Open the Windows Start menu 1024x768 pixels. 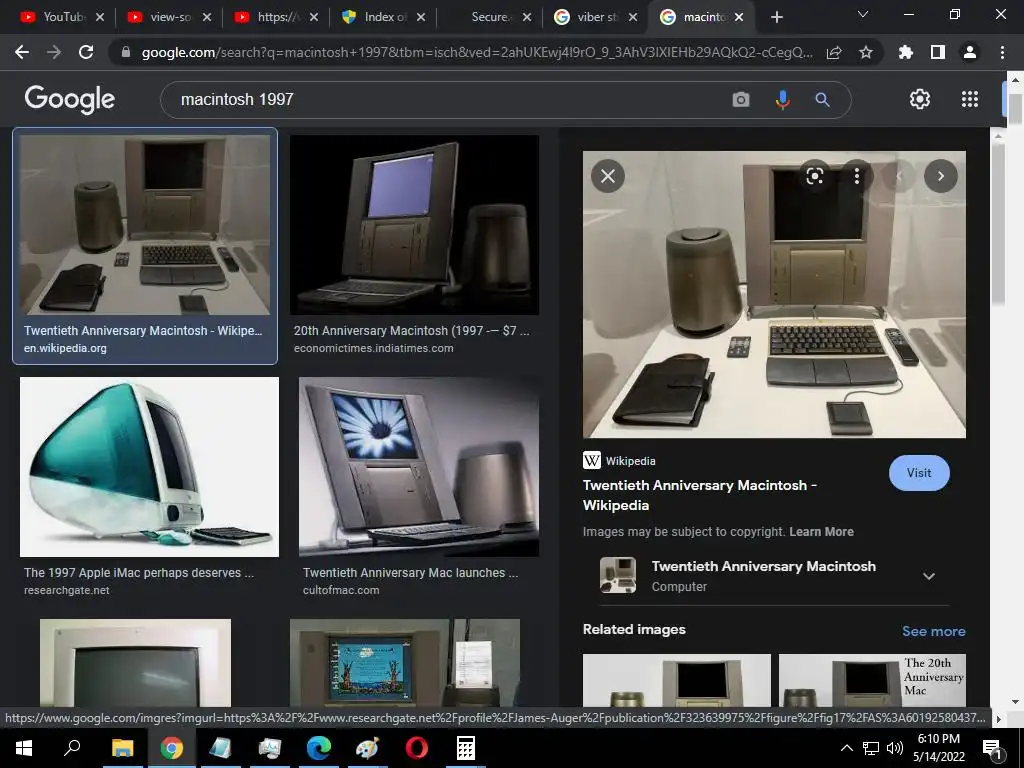click(x=24, y=748)
